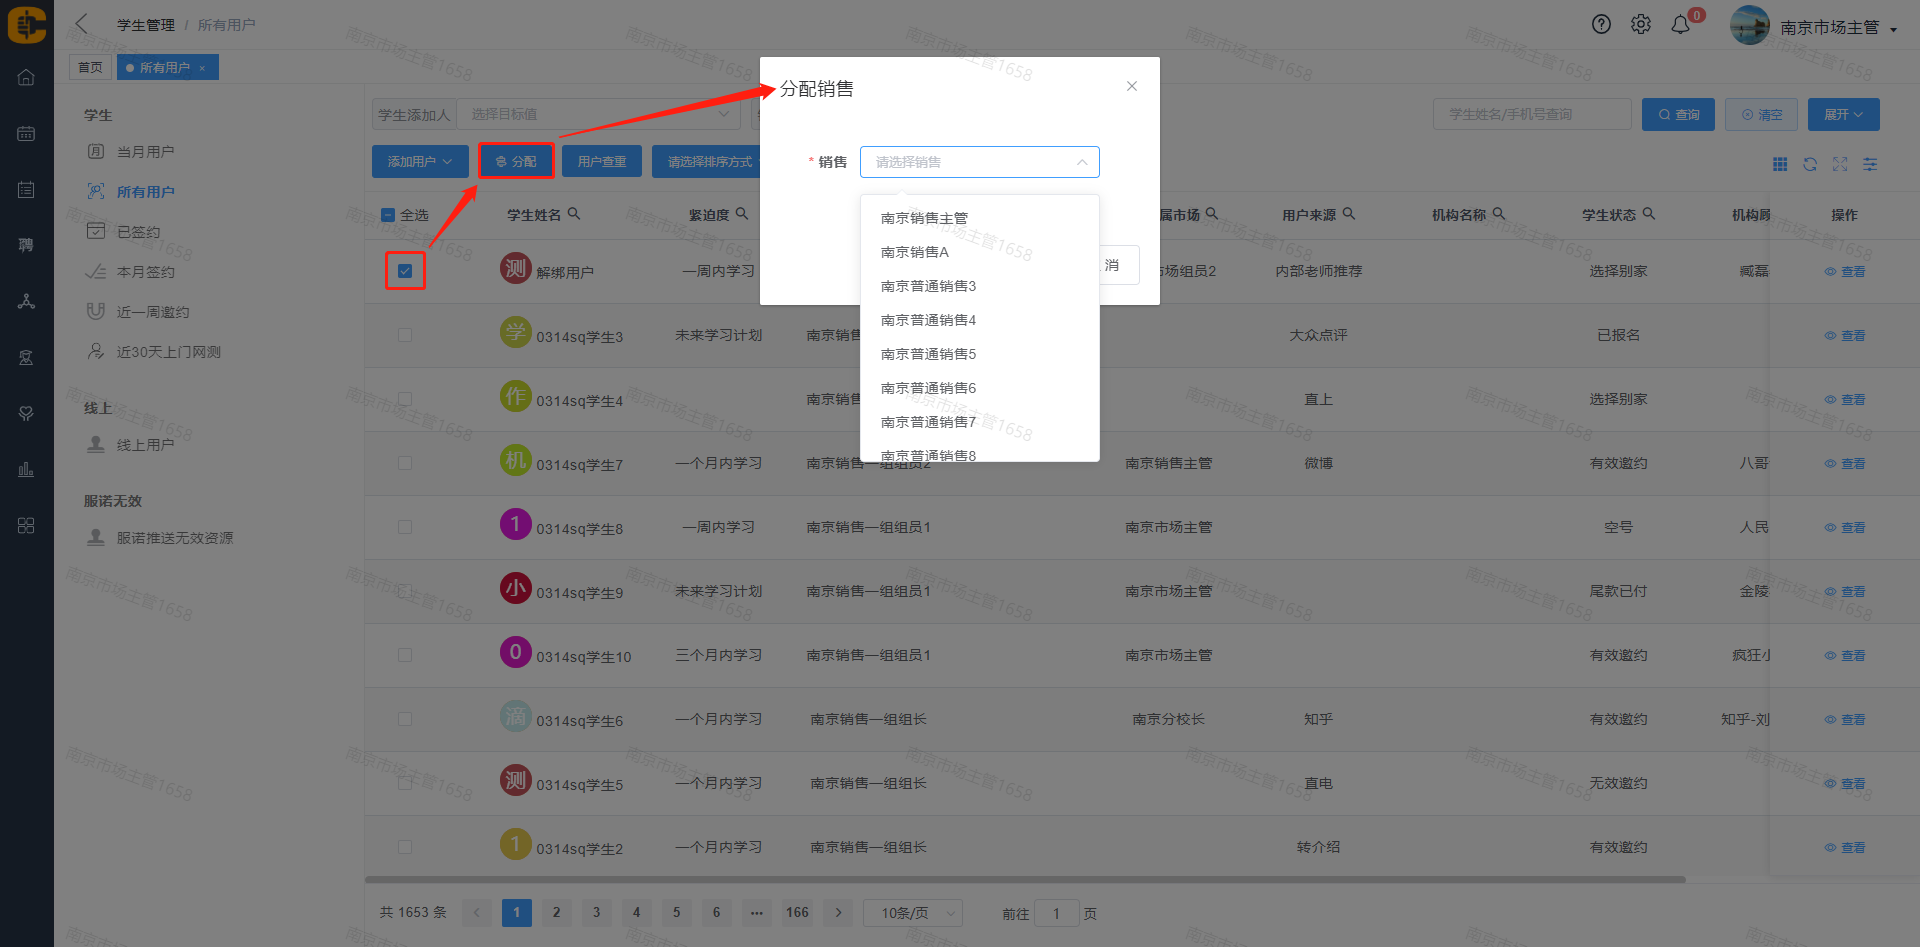Click the grid view icon above table
This screenshot has height=947, width=1920.
tap(1780, 164)
